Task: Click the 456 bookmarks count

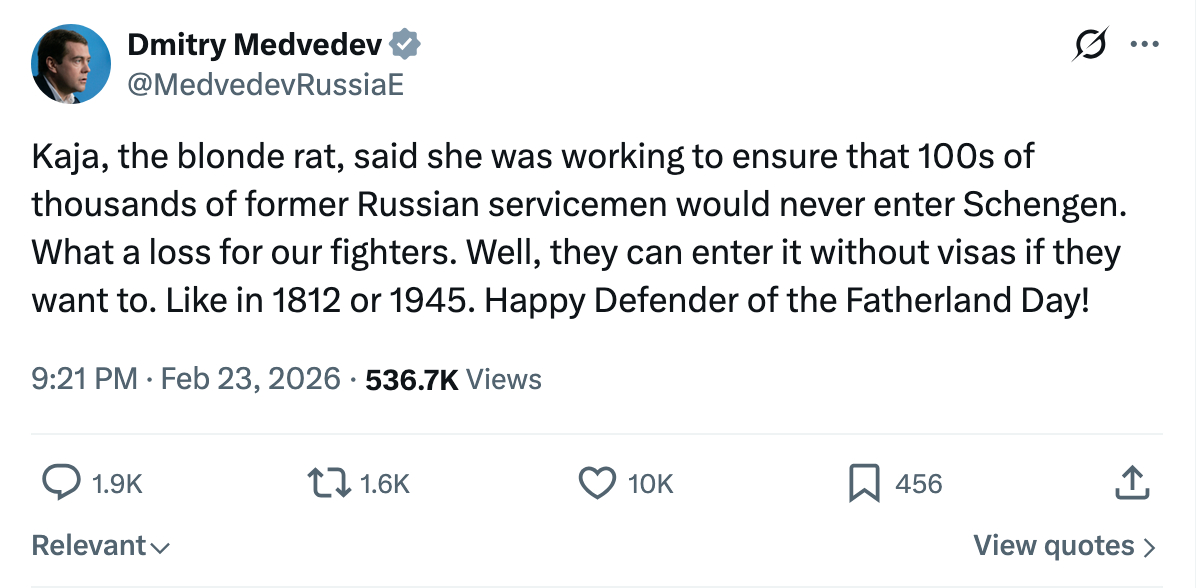Action: pos(918,484)
